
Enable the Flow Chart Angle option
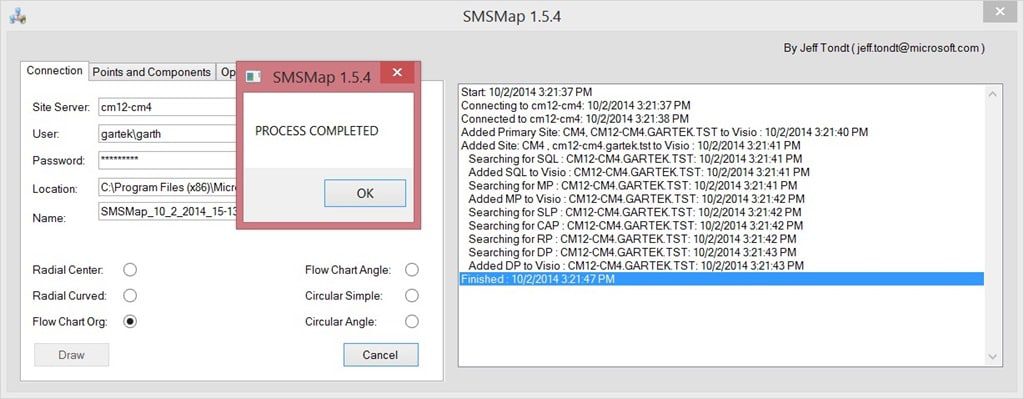click(411, 270)
